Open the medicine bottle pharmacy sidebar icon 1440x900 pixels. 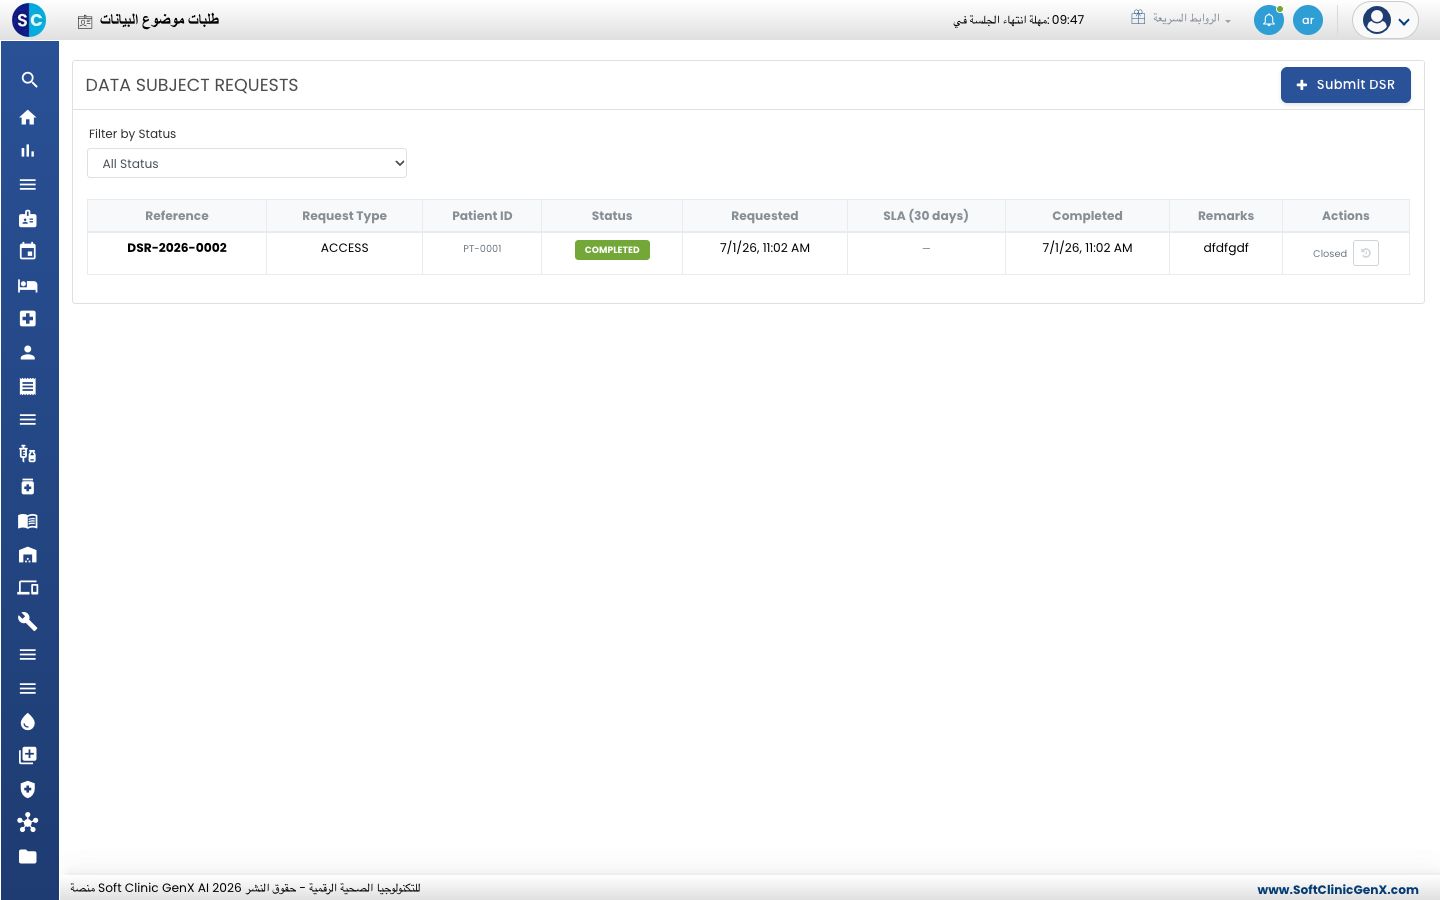[28, 487]
